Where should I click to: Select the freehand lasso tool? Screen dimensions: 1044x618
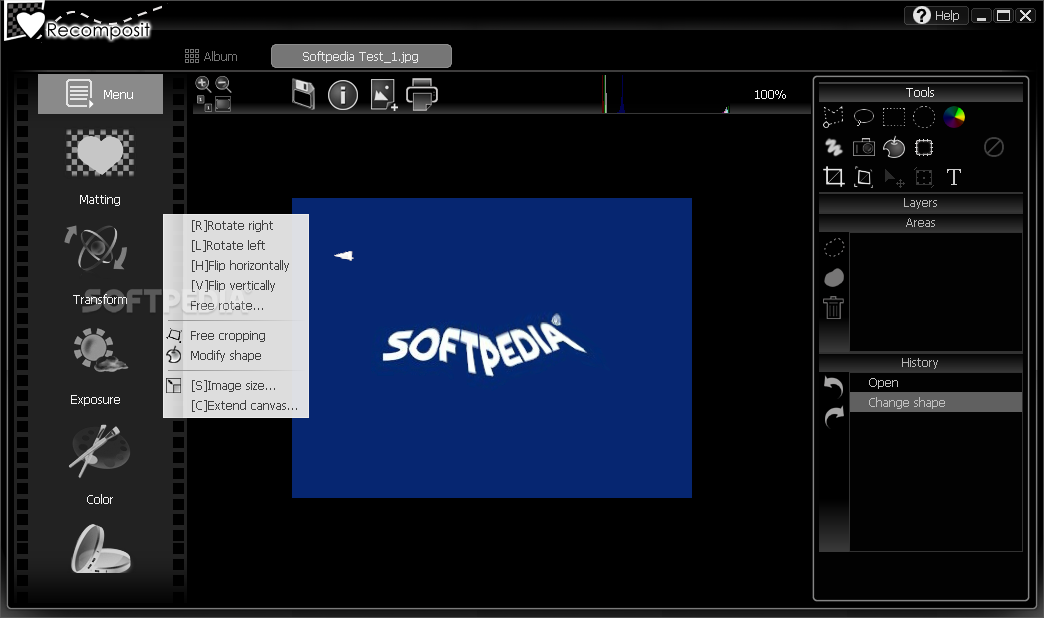click(x=864, y=117)
